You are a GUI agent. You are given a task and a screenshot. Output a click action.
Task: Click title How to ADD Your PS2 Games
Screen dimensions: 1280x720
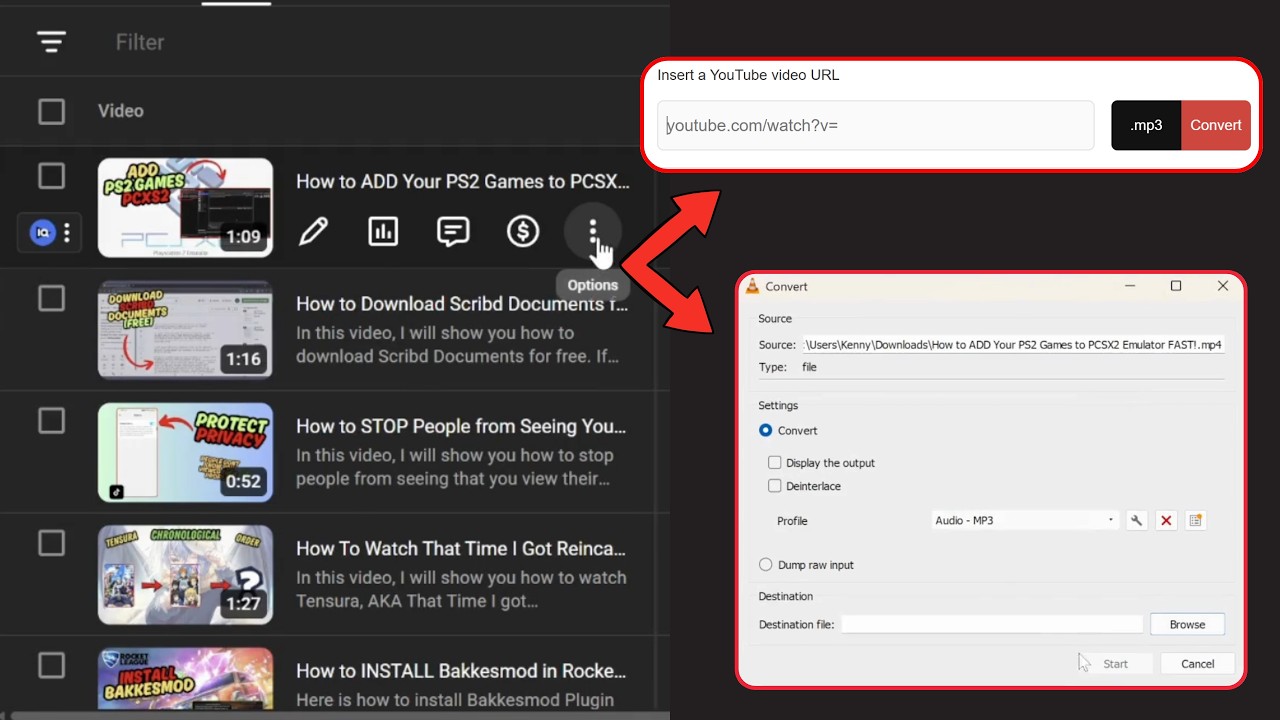click(x=463, y=182)
